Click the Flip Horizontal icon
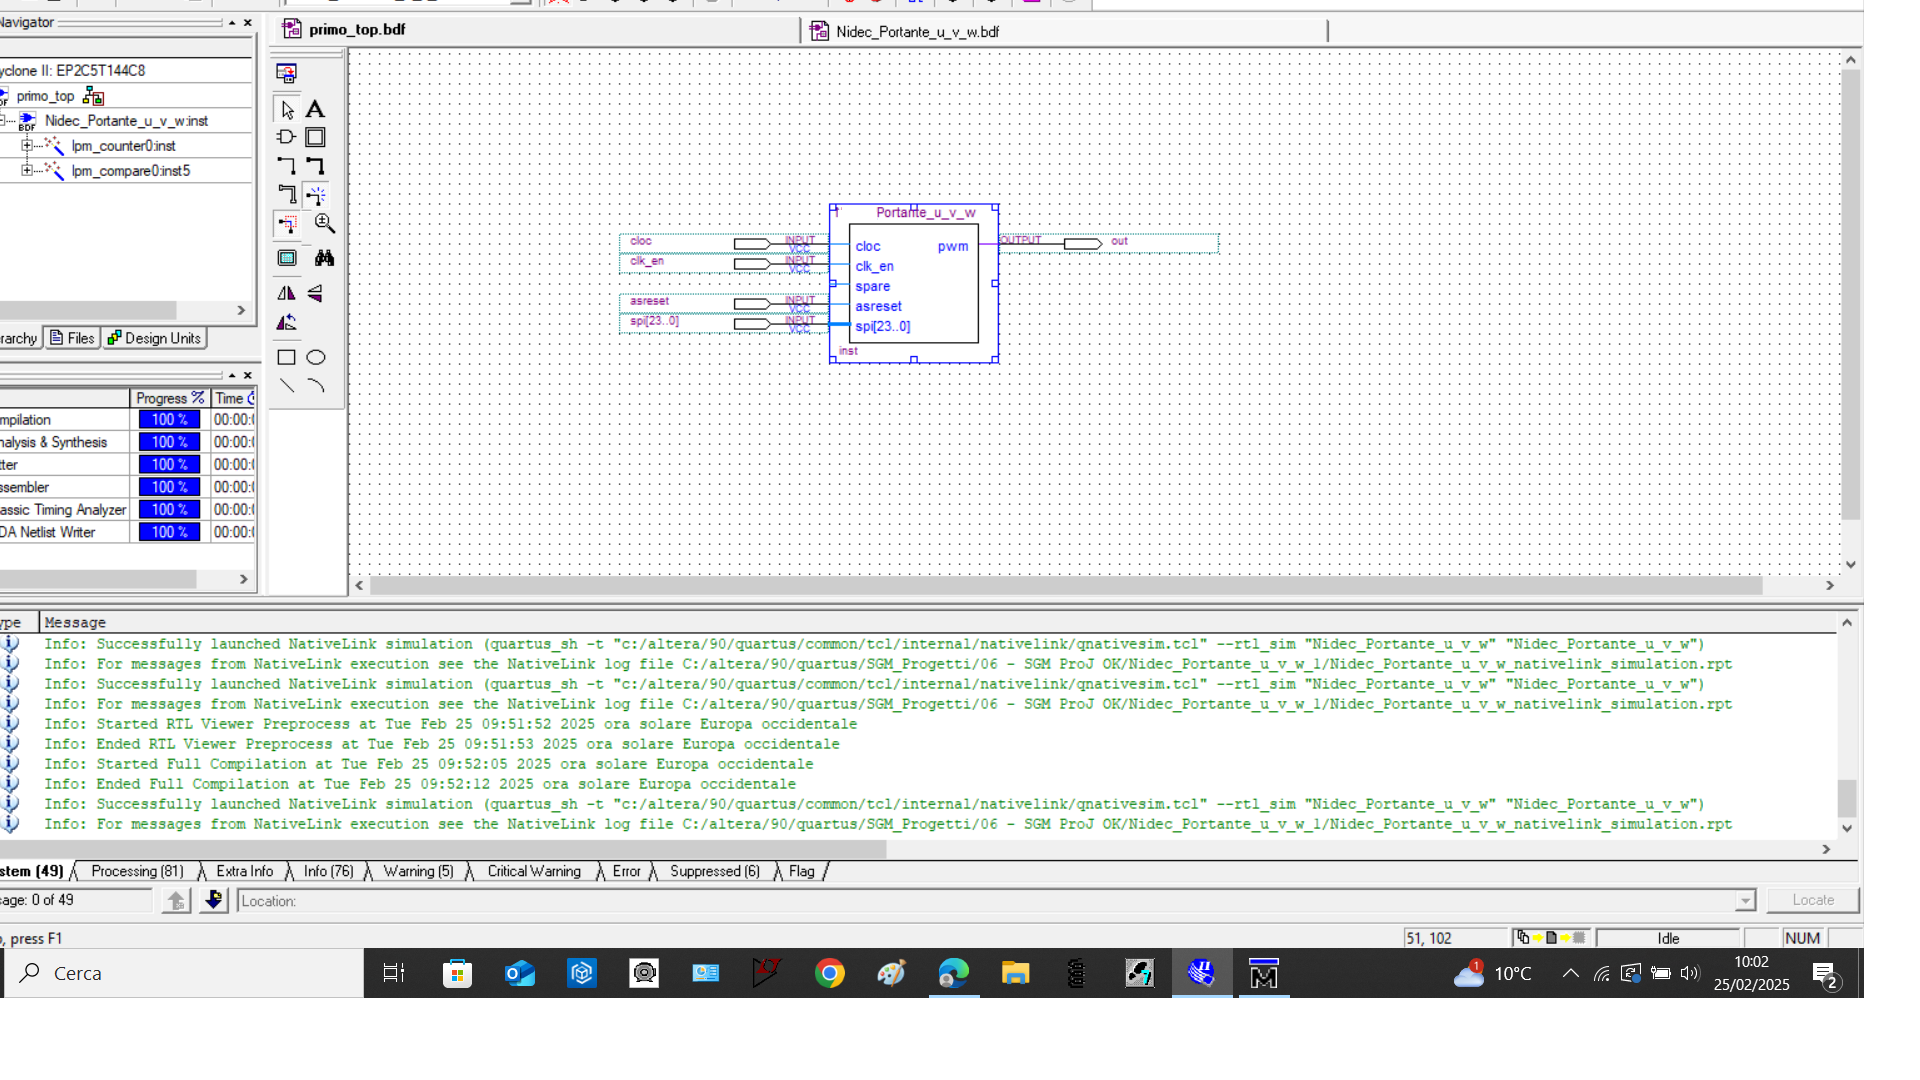1920x1080 pixels. [x=287, y=293]
